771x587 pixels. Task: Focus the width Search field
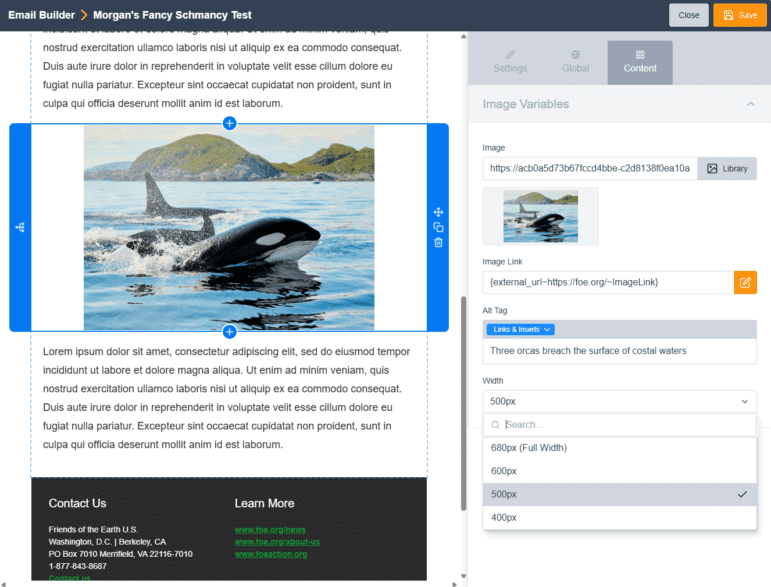click(x=620, y=425)
